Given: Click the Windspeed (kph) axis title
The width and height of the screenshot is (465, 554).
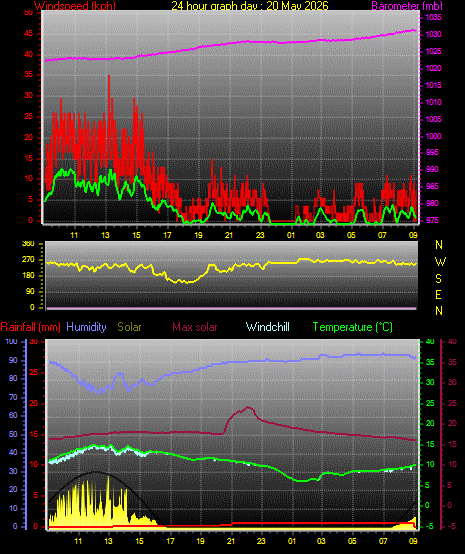Looking at the screenshot, I should coord(75,6).
